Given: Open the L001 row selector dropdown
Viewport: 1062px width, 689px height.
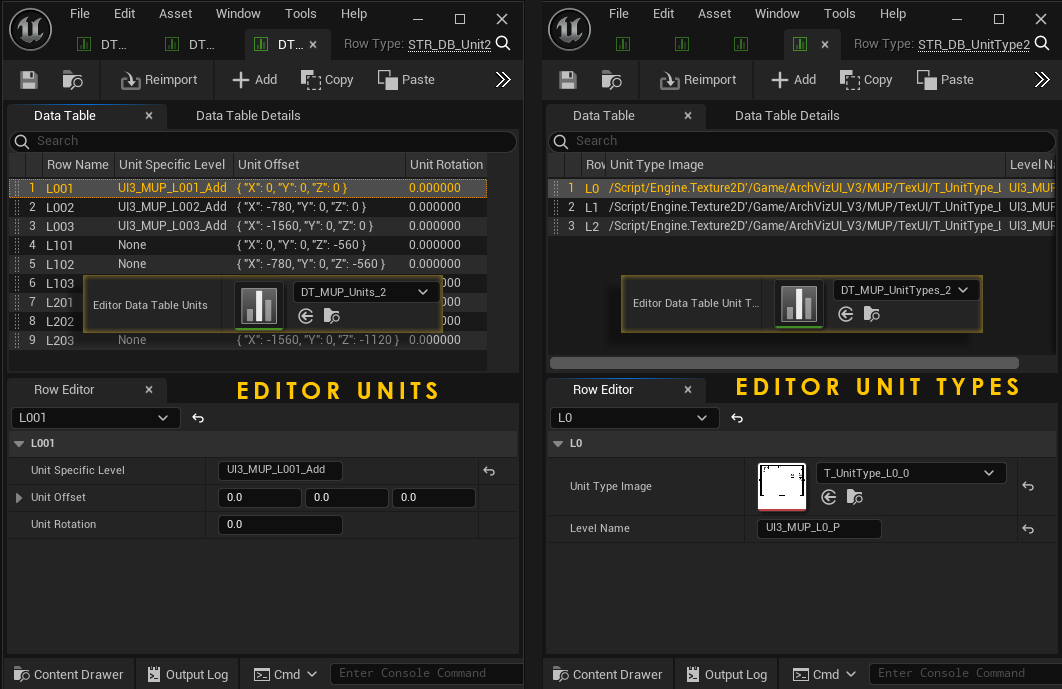Looking at the screenshot, I should [x=95, y=418].
